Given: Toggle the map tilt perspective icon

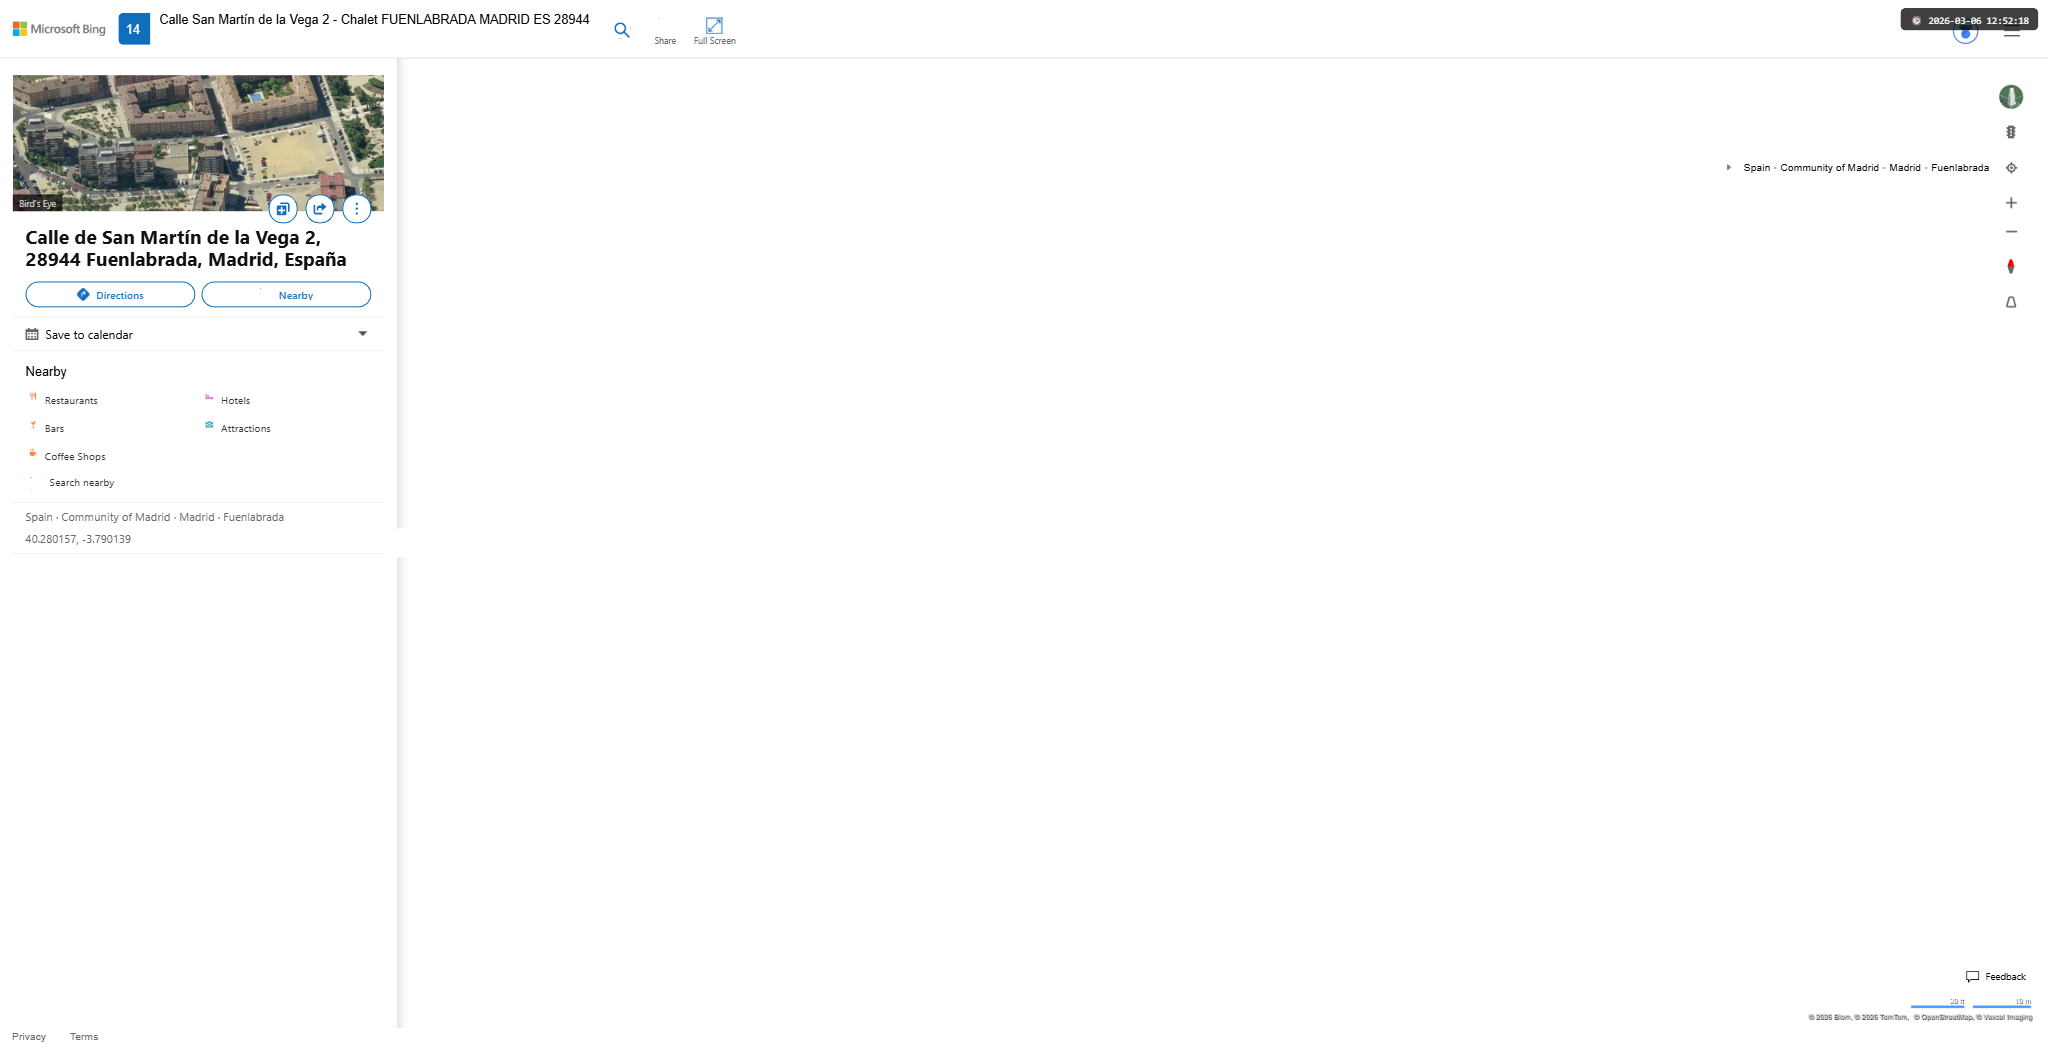Looking at the screenshot, I should pyautogui.click(x=2011, y=302).
